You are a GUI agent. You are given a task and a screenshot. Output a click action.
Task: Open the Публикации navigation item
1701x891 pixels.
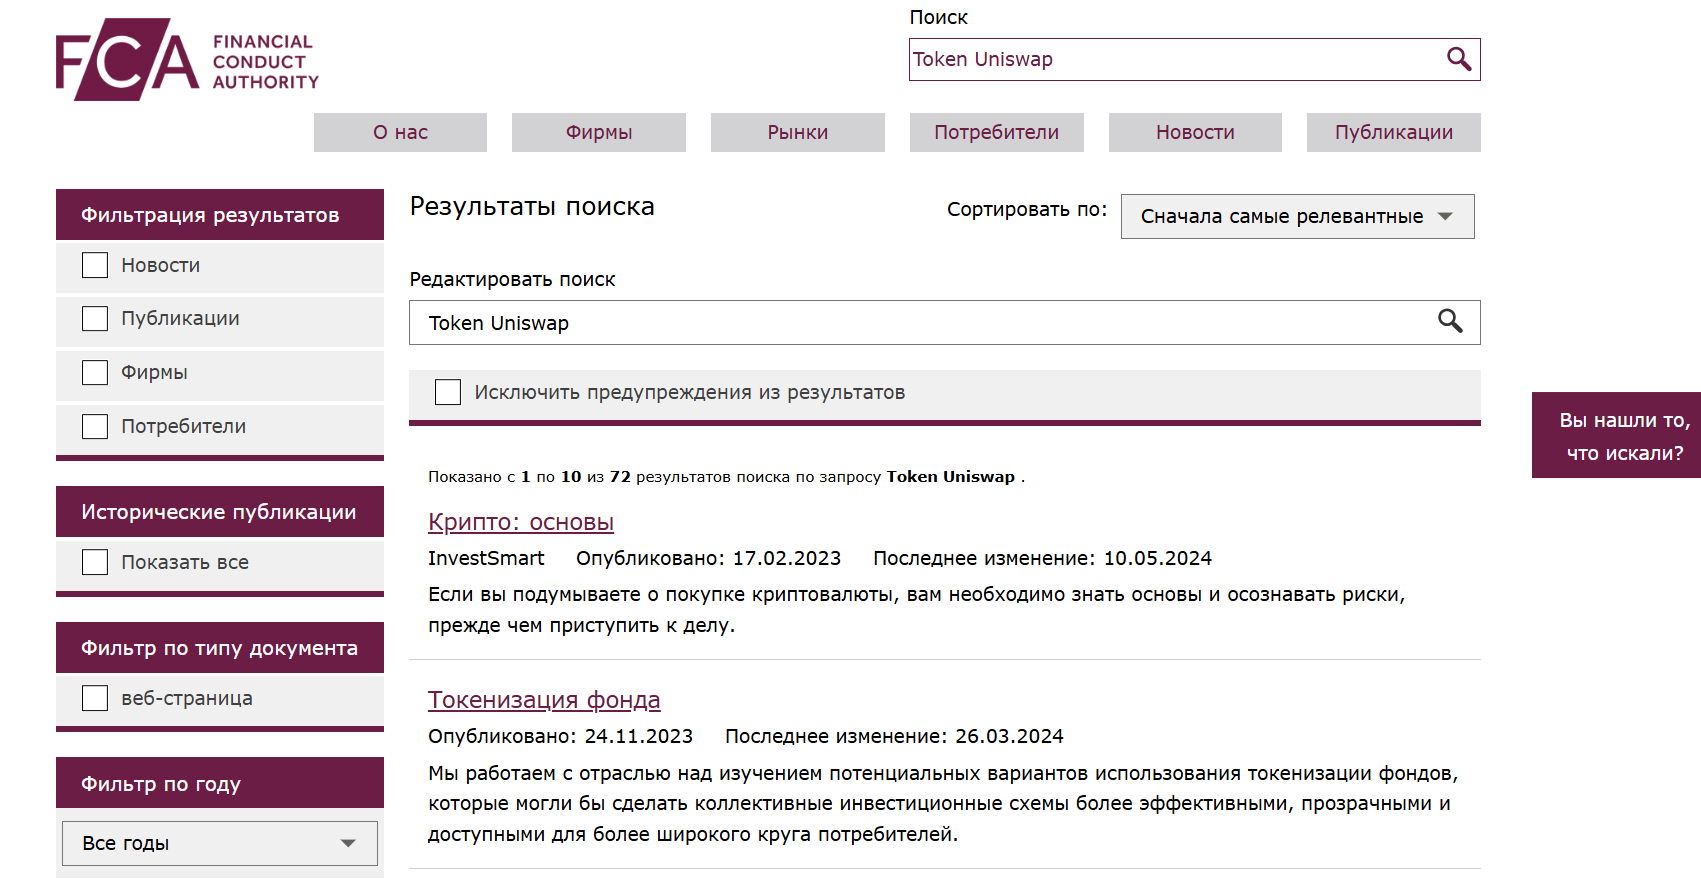(x=1393, y=132)
